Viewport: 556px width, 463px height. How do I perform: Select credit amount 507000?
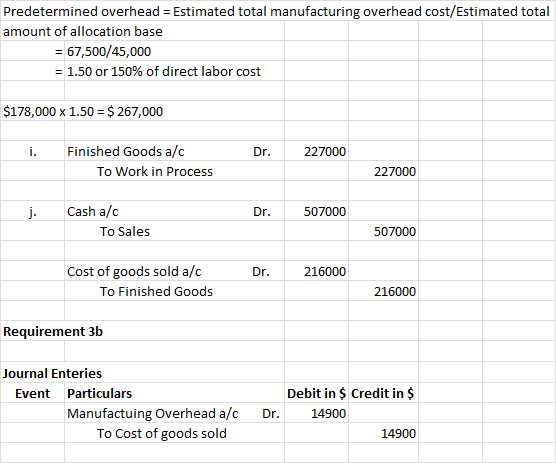click(395, 232)
